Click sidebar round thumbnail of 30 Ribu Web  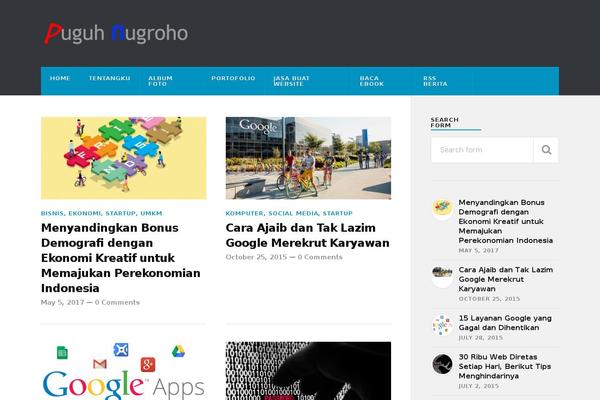point(442,364)
